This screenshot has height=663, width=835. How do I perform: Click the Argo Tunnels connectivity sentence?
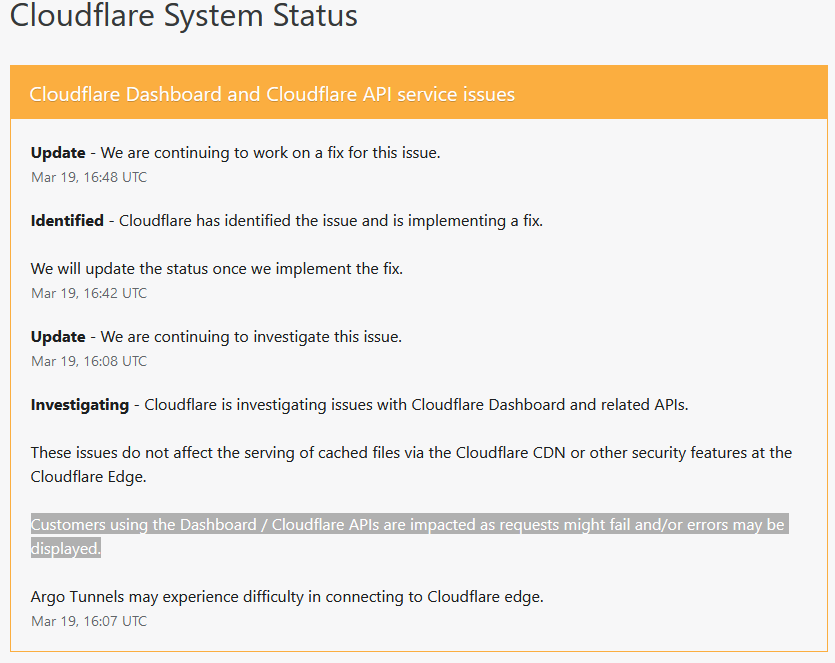pyautogui.click(x=287, y=597)
